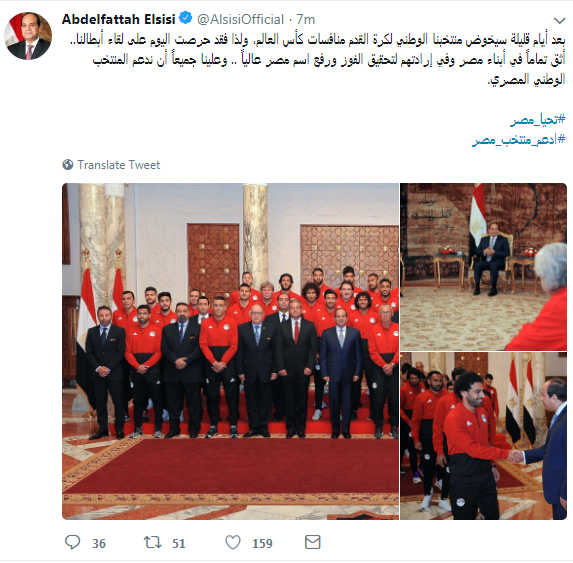Click the Translate Tweet link
The image size is (573, 563).
[119, 165]
